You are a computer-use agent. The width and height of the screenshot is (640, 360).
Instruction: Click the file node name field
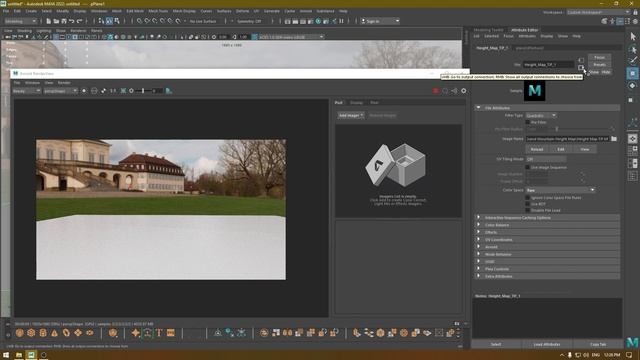click(549, 64)
